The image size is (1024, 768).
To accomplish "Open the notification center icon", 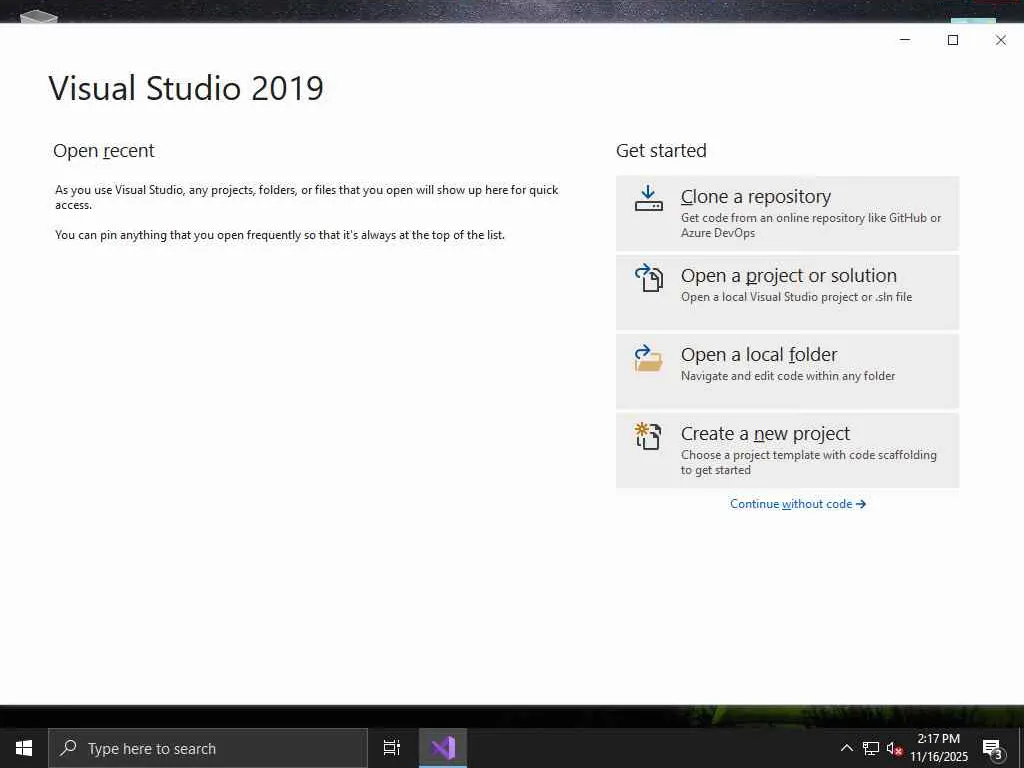I will point(993,748).
